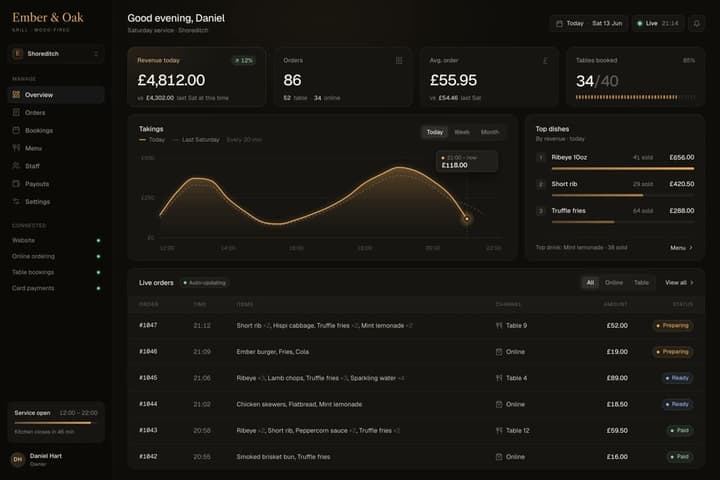720x480 pixels.
Task: Toggle Last Saturday series in chart legend
Action: pyautogui.click(x=196, y=140)
